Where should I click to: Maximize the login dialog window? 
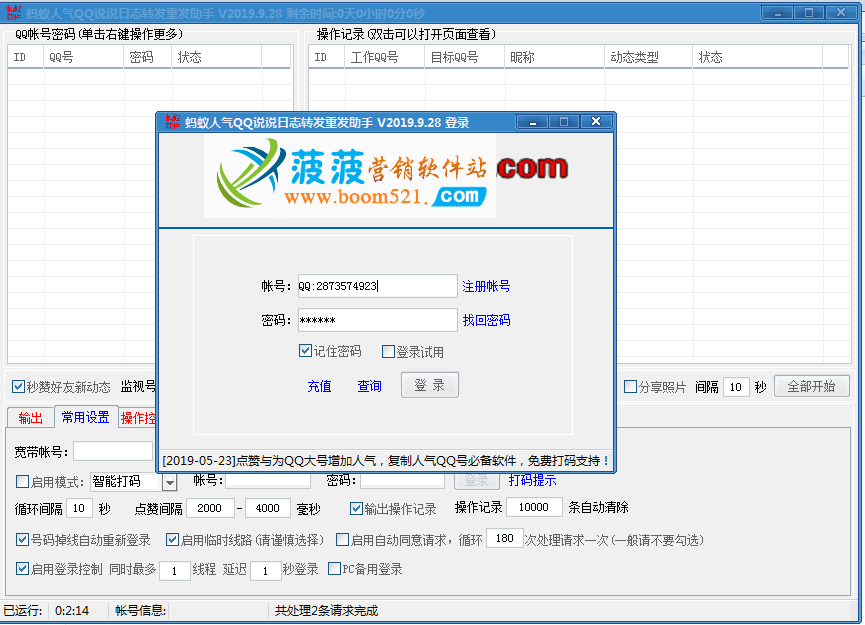point(564,122)
